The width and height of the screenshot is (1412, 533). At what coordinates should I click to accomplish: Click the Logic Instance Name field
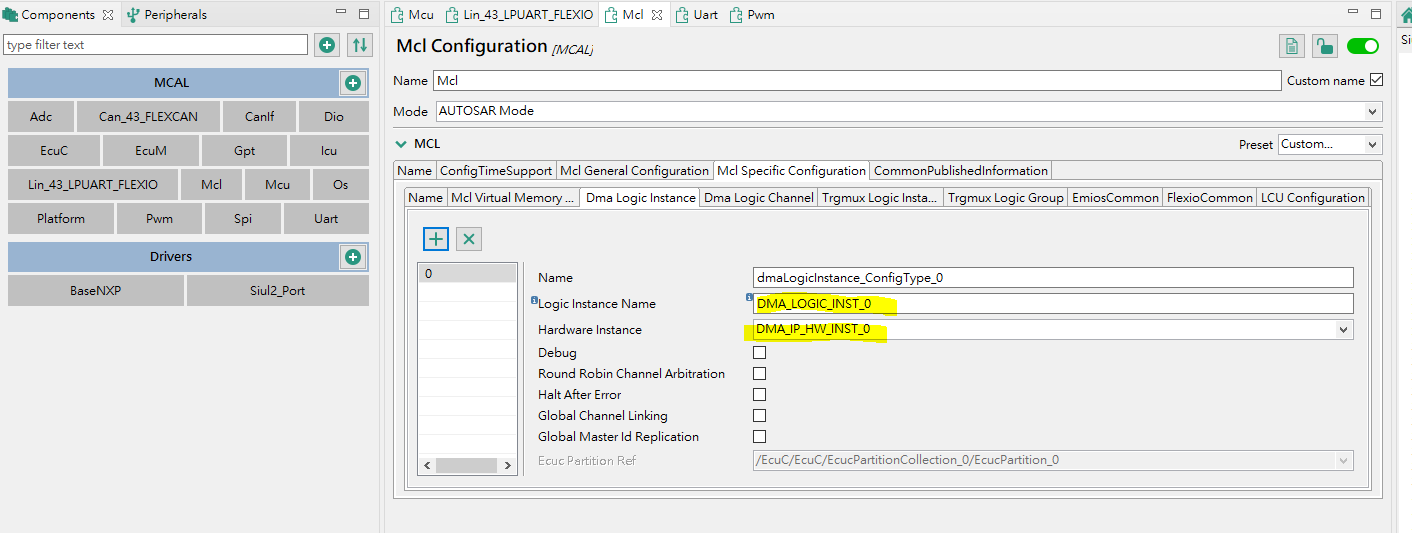1053,303
